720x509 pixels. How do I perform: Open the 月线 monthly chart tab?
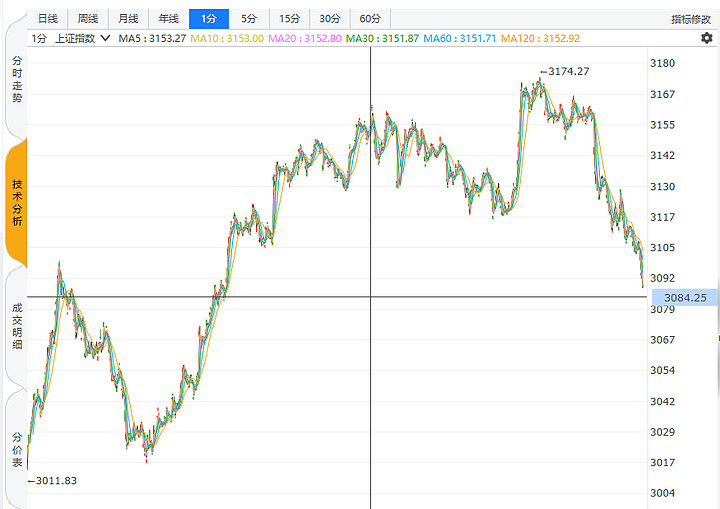[128, 19]
